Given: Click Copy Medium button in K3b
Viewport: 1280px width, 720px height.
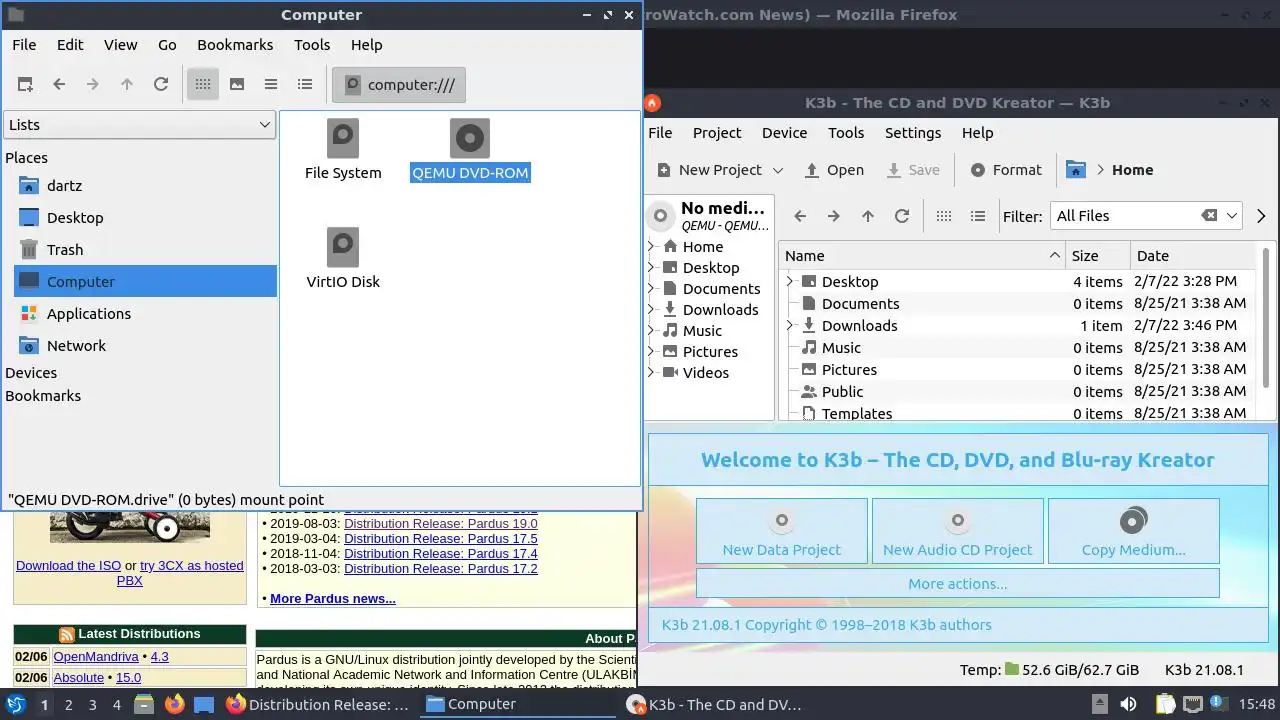Looking at the screenshot, I should (1134, 532).
